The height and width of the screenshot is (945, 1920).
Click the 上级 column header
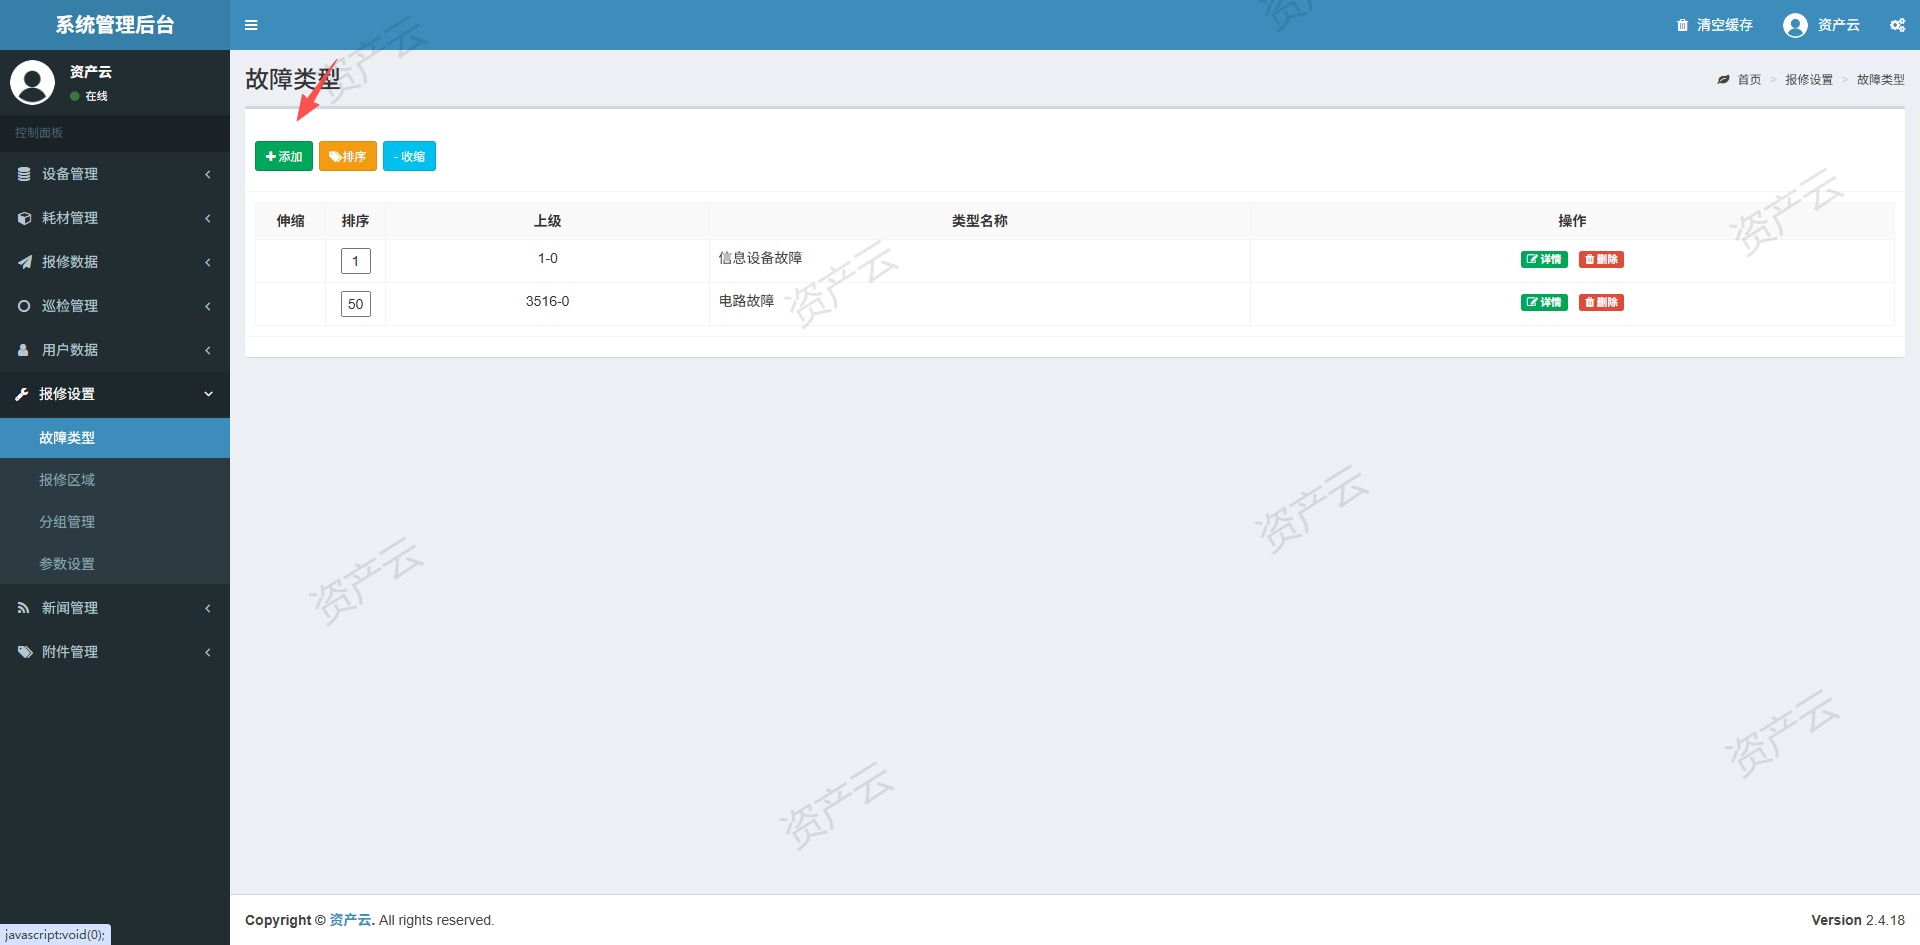pos(547,221)
